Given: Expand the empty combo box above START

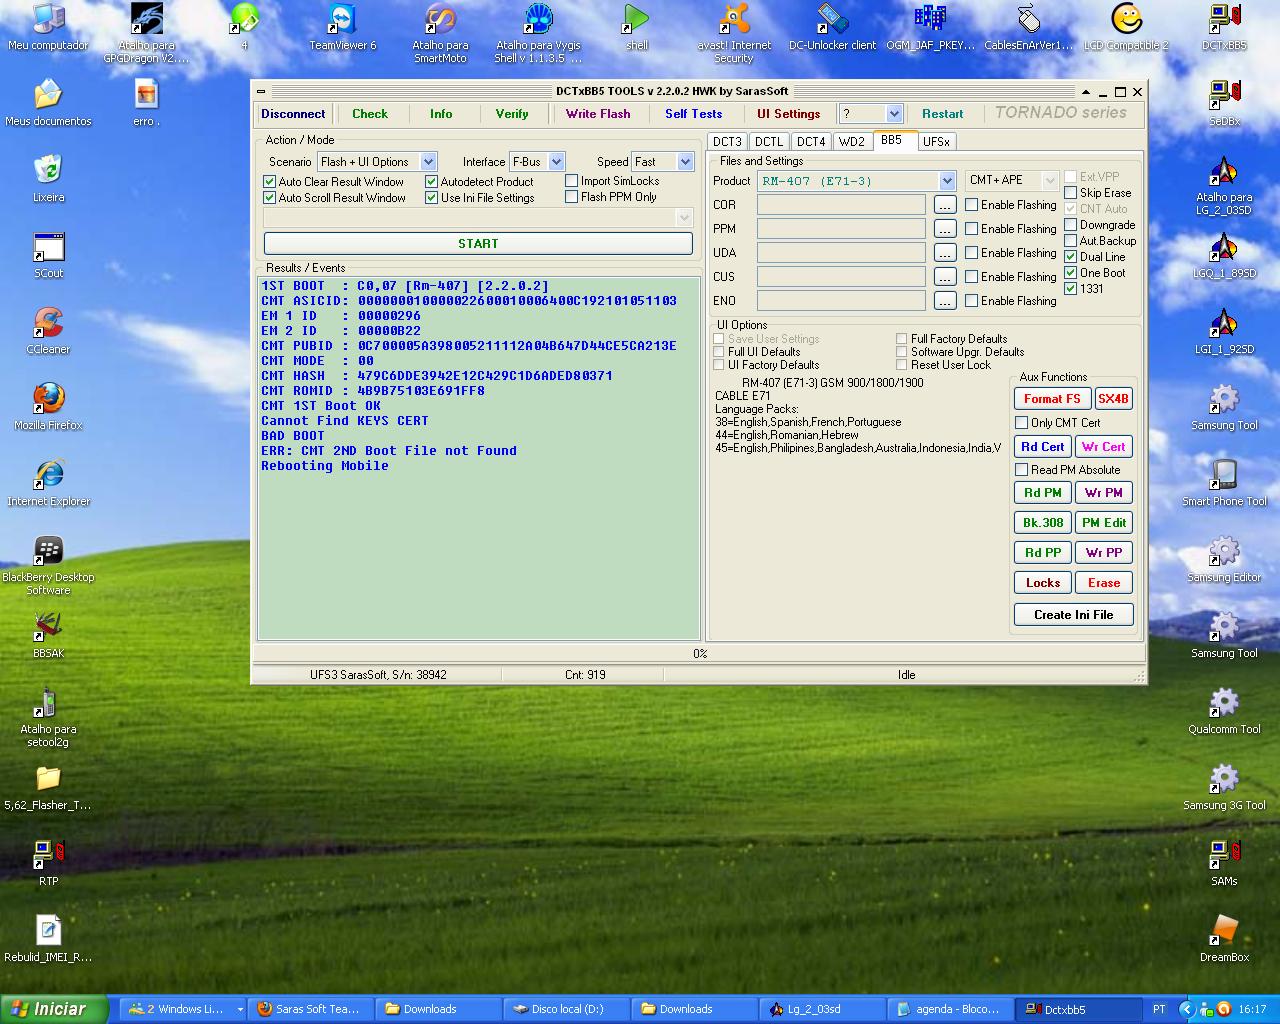Looking at the screenshot, I should point(685,217).
